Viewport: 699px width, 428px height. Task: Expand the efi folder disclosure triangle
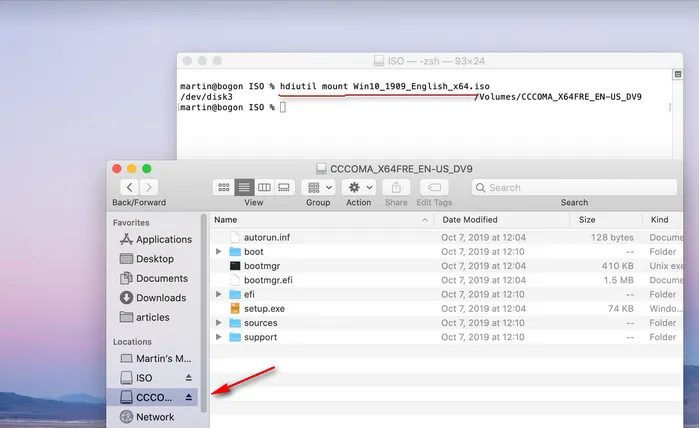tap(219, 295)
